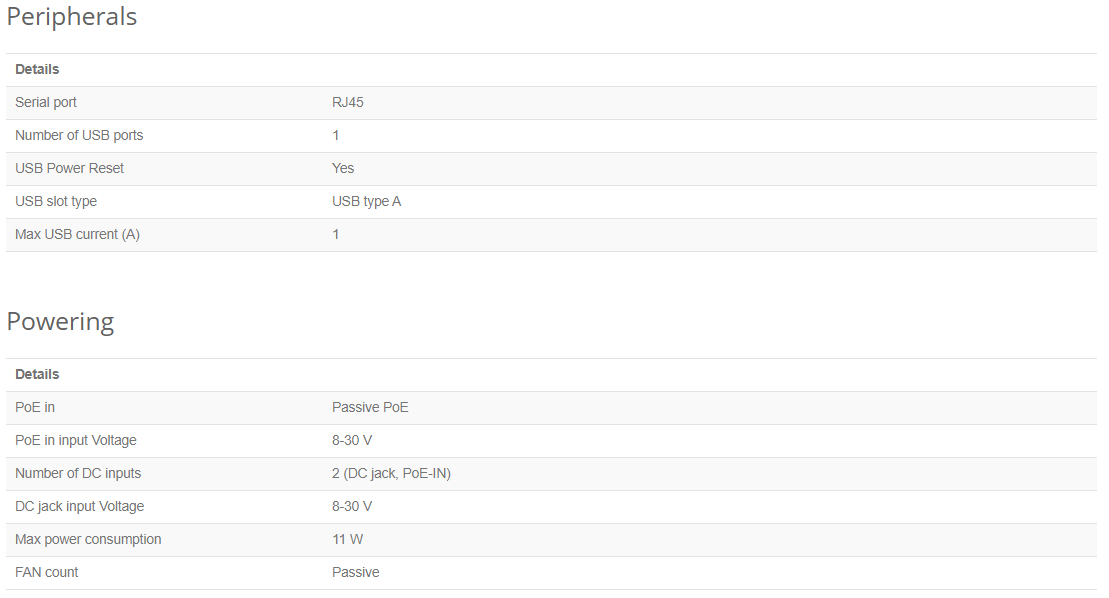Click the Yes value for USB Power Reset
Image resolution: width=1109 pixels, height=598 pixels.
343,168
